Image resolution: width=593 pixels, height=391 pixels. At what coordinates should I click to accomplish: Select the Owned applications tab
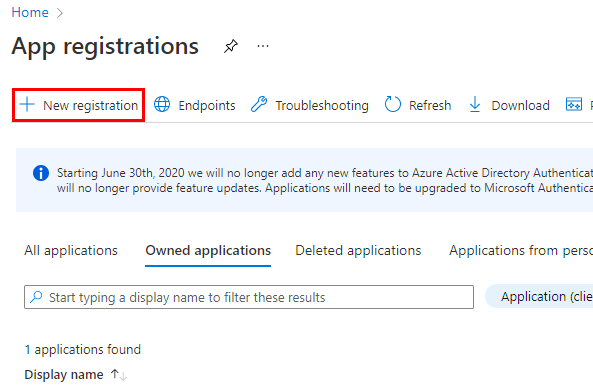click(208, 251)
